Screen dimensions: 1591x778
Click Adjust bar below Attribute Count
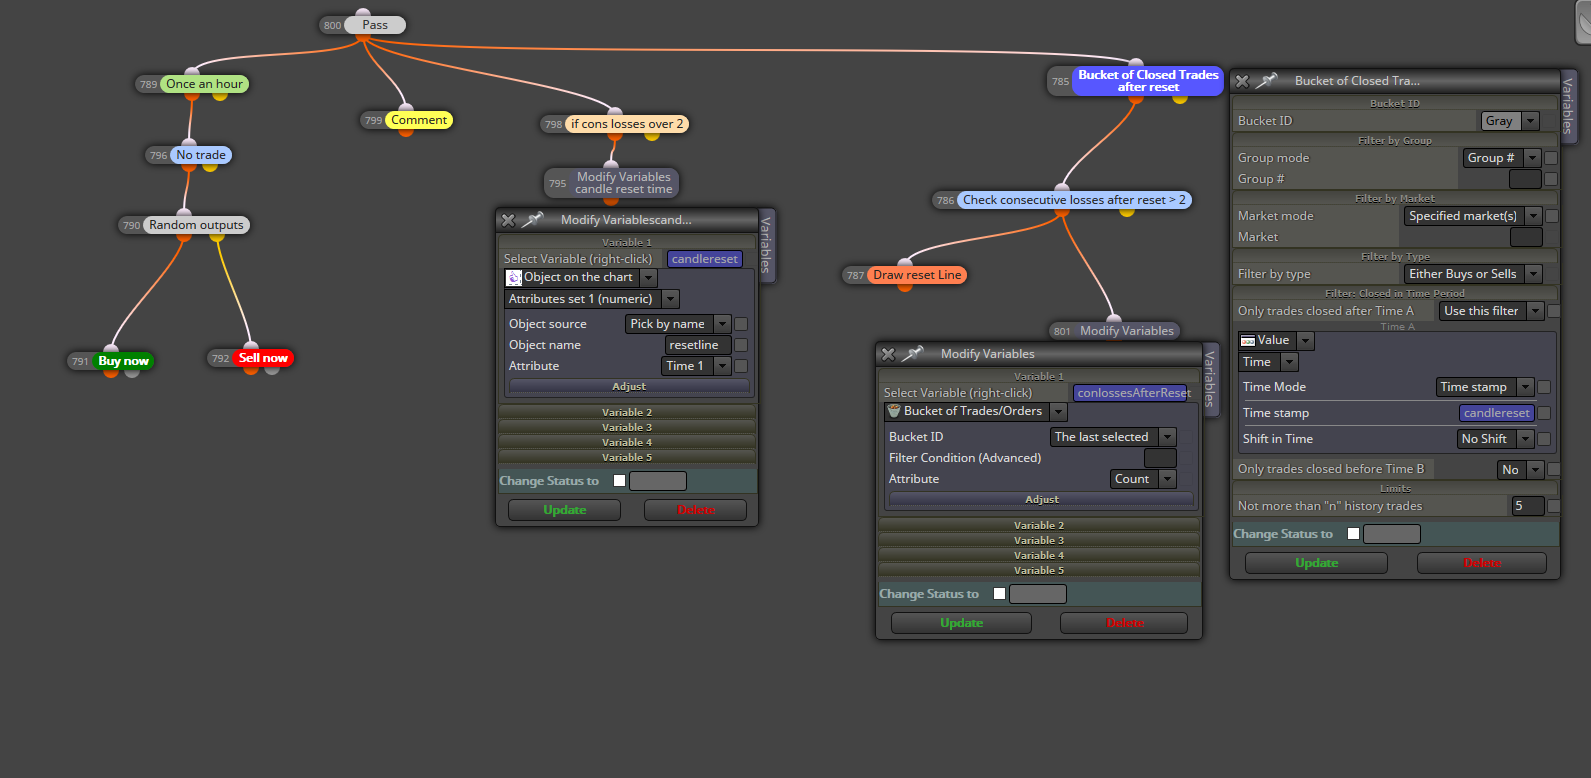coord(1041,499)
